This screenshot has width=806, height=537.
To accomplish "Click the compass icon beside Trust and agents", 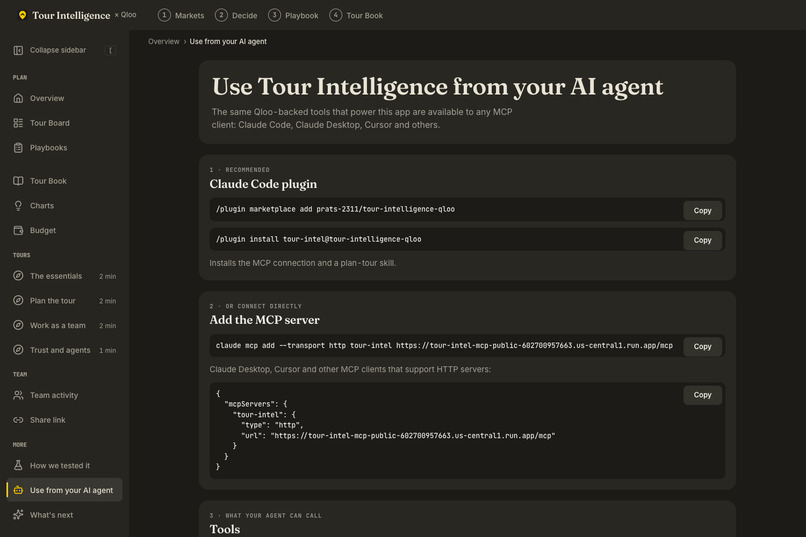I will point(18,350).
